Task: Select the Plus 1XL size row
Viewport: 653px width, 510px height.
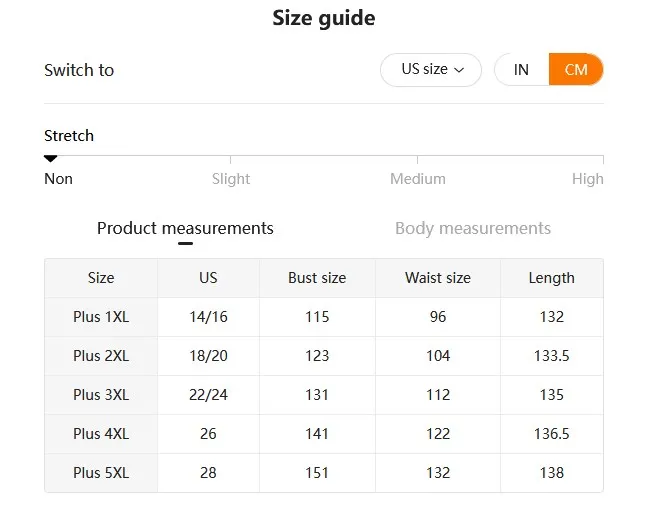Action: [101, 317]
